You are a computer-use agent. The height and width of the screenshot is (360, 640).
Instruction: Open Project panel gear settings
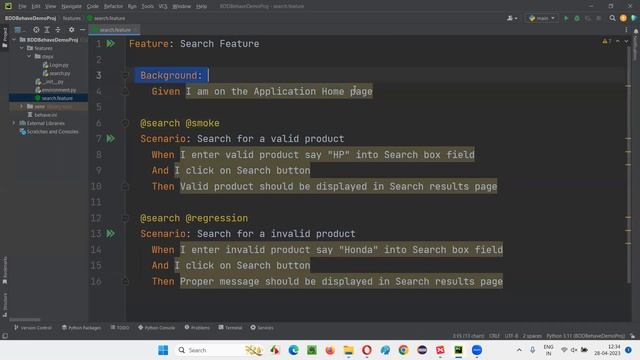click(x=71, y=30)
